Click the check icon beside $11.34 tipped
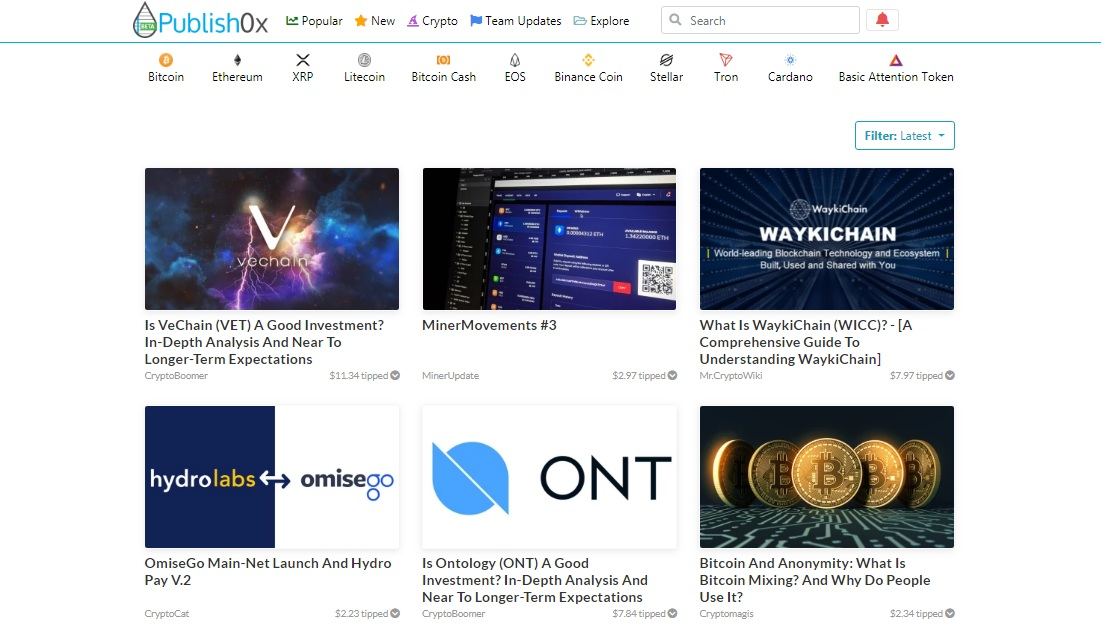The height and width of the screenshot is (633, 1101). coord(395,376)
